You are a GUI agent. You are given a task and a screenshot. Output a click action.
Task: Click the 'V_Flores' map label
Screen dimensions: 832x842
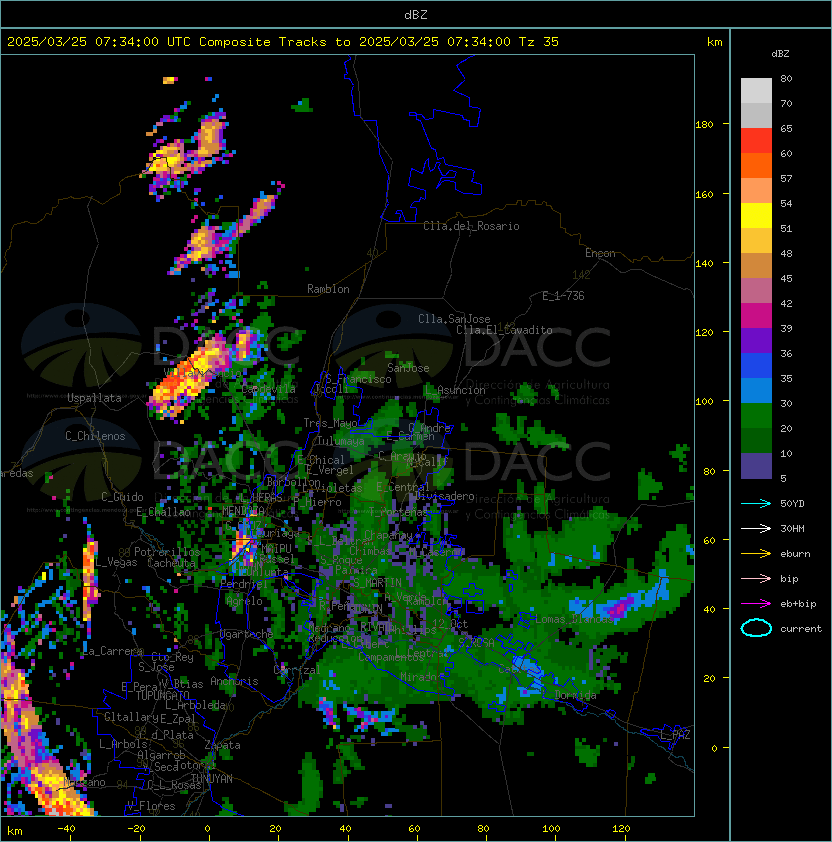coord(151,806)
